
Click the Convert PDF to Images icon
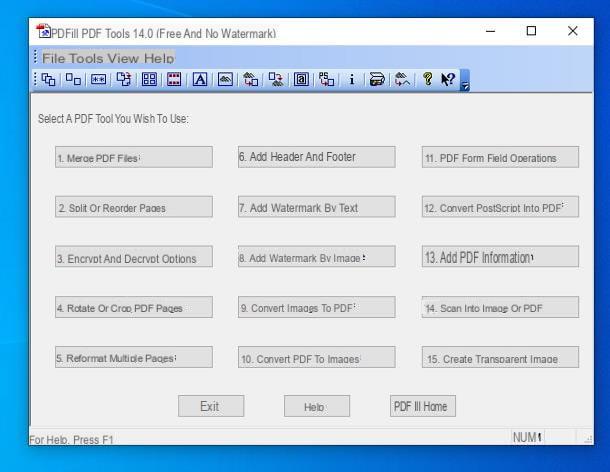(x=276, y=79)
